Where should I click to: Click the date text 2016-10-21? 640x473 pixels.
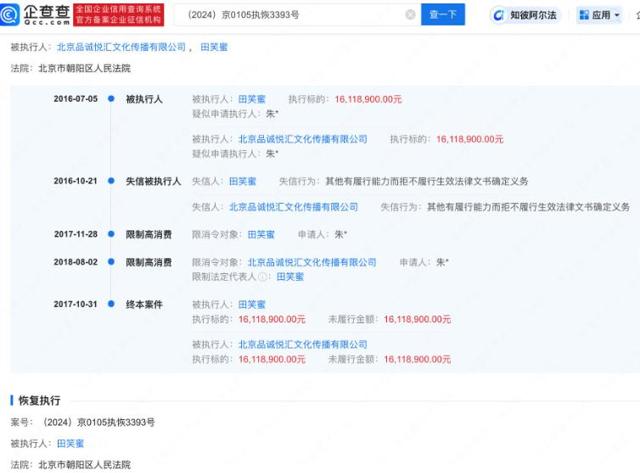click(x=76, y=181)
